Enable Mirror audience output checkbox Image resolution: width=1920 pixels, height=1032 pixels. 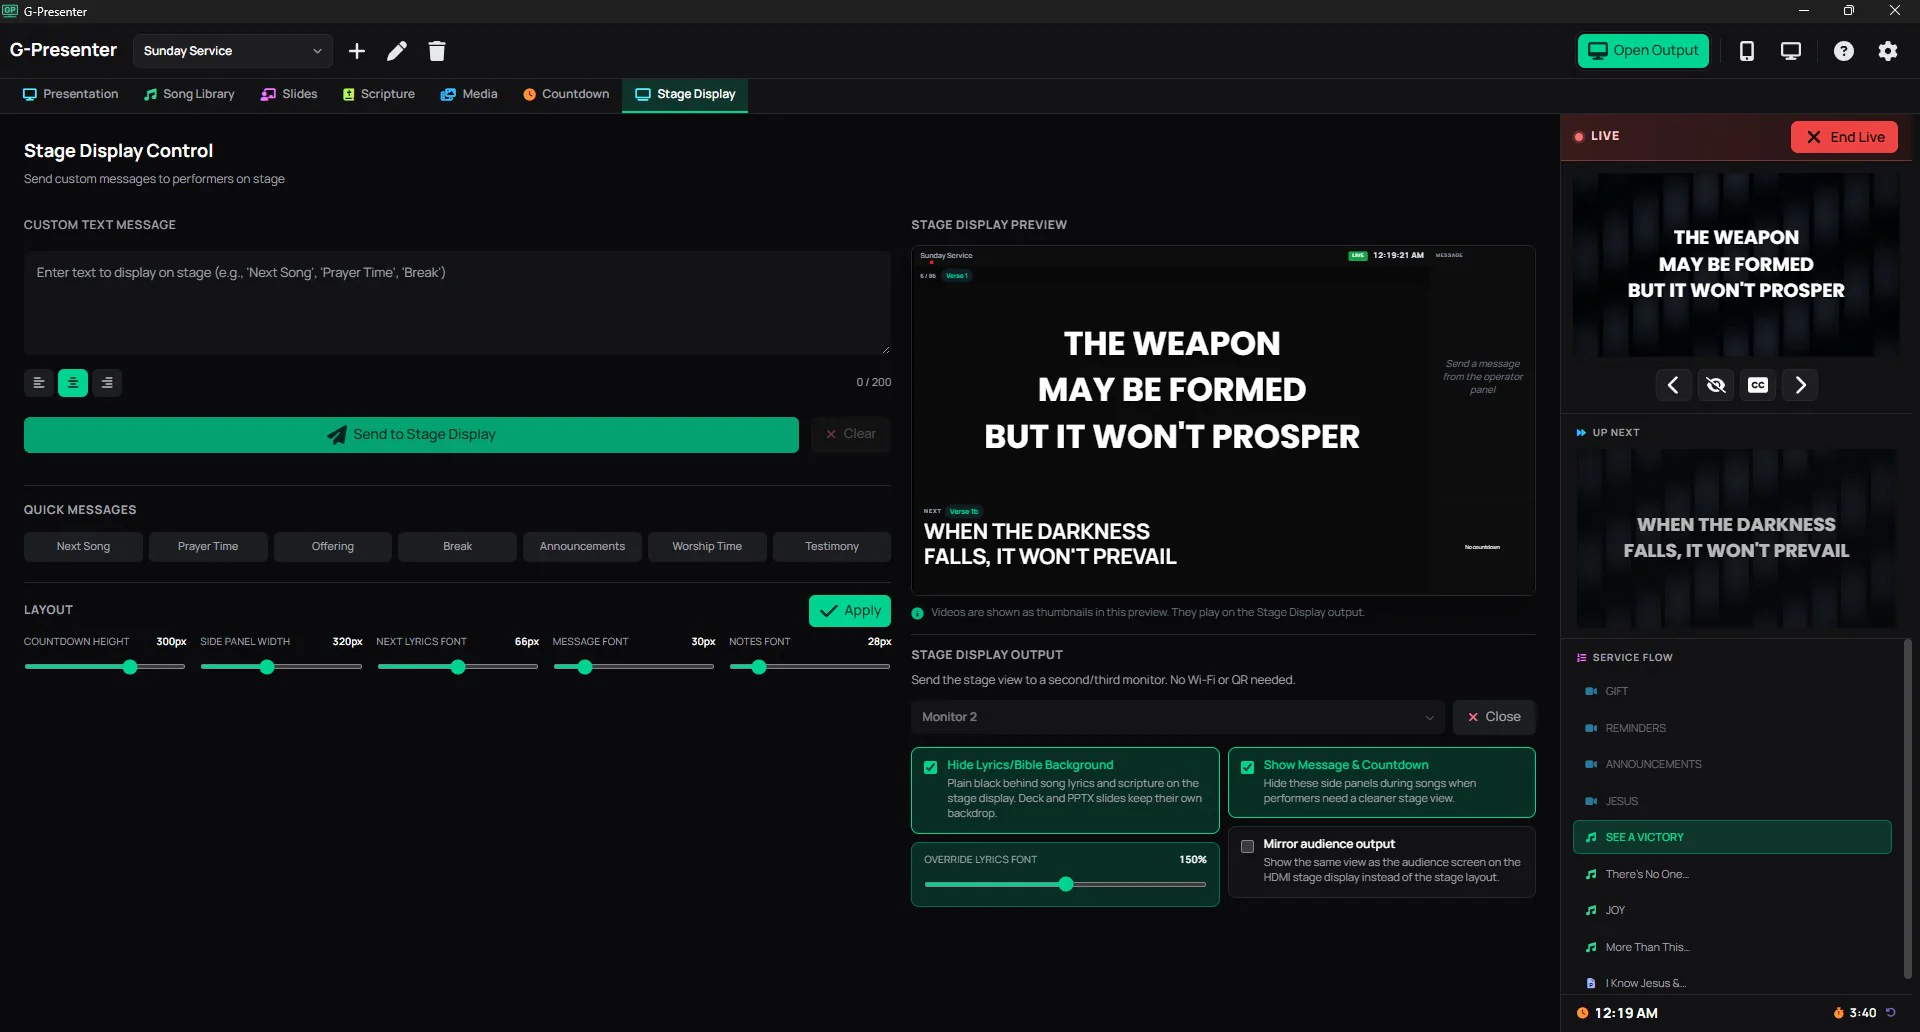point(1248,847)
